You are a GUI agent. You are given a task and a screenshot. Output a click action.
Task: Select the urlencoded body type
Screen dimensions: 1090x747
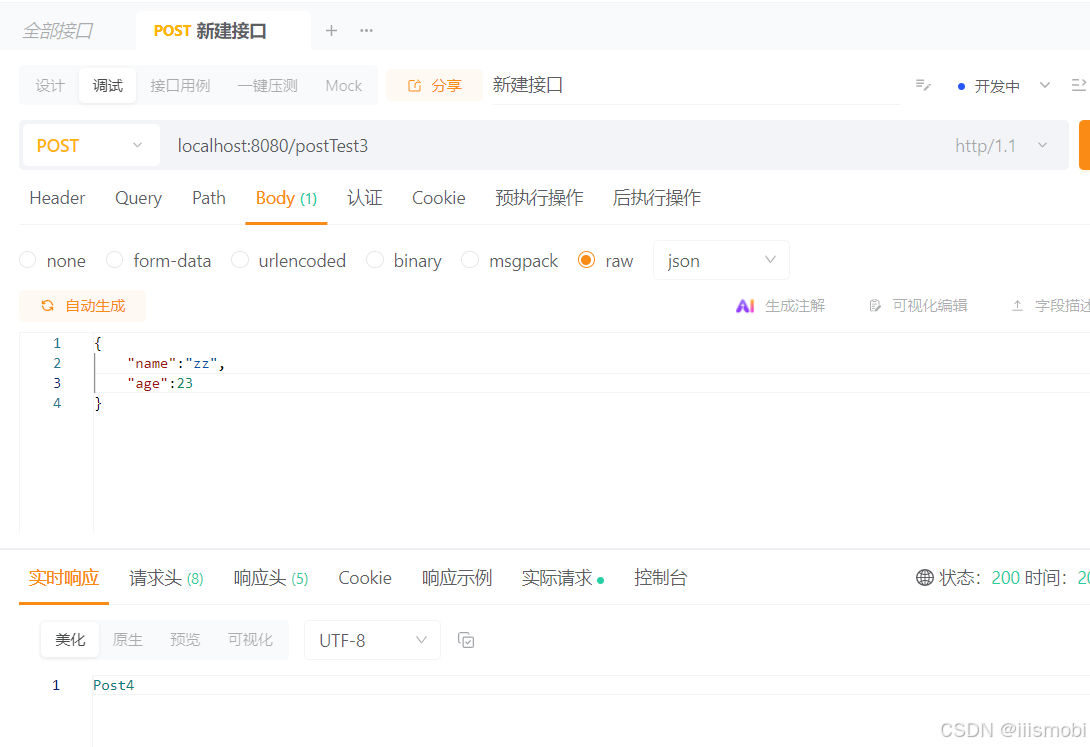[x=240, y=260]
